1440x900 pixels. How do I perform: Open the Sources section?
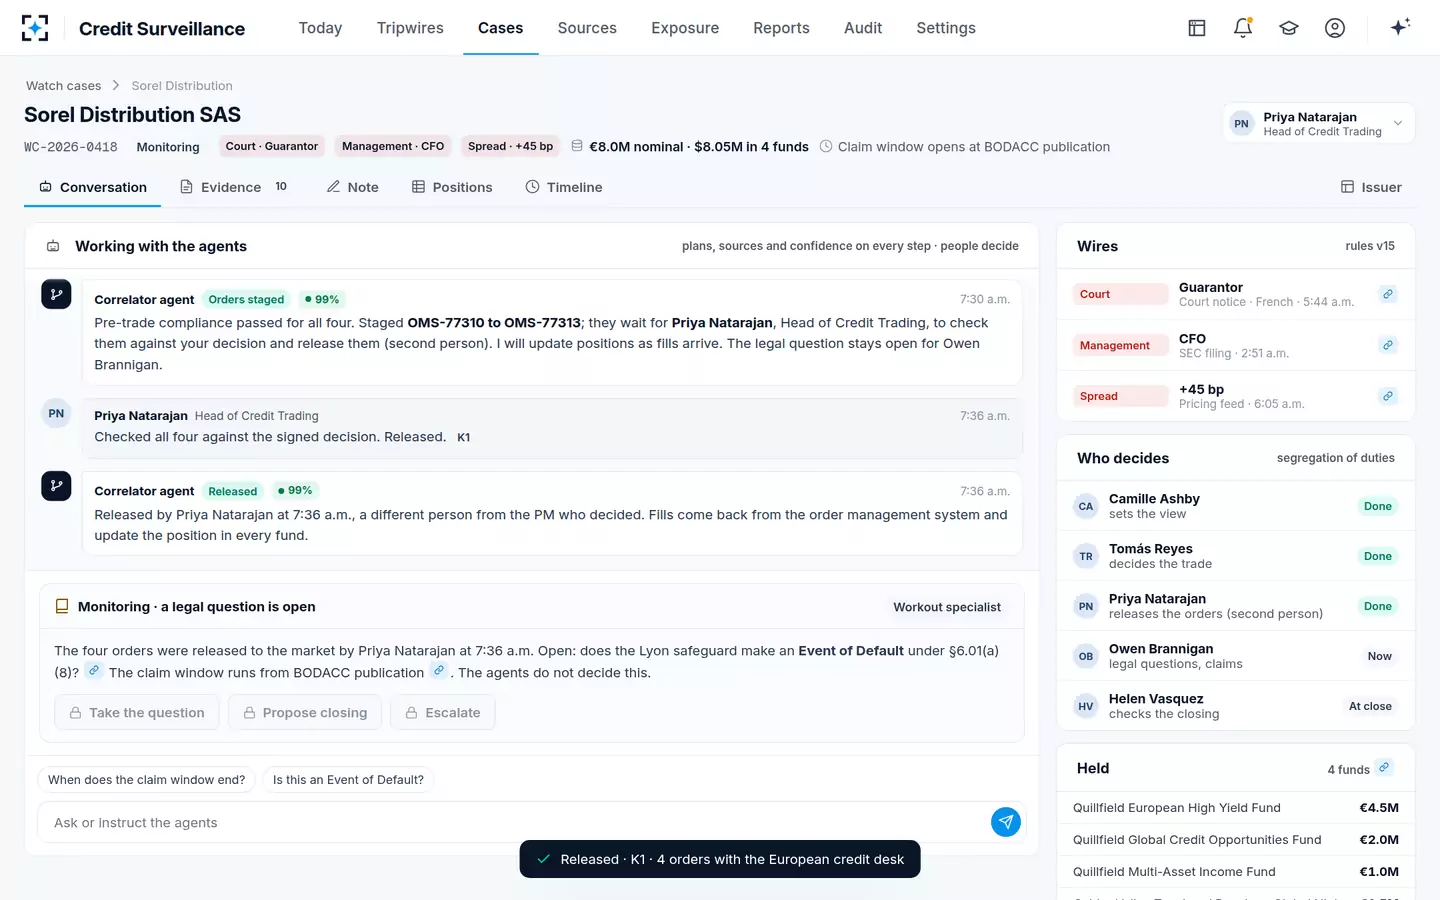(x=587, y=28)
